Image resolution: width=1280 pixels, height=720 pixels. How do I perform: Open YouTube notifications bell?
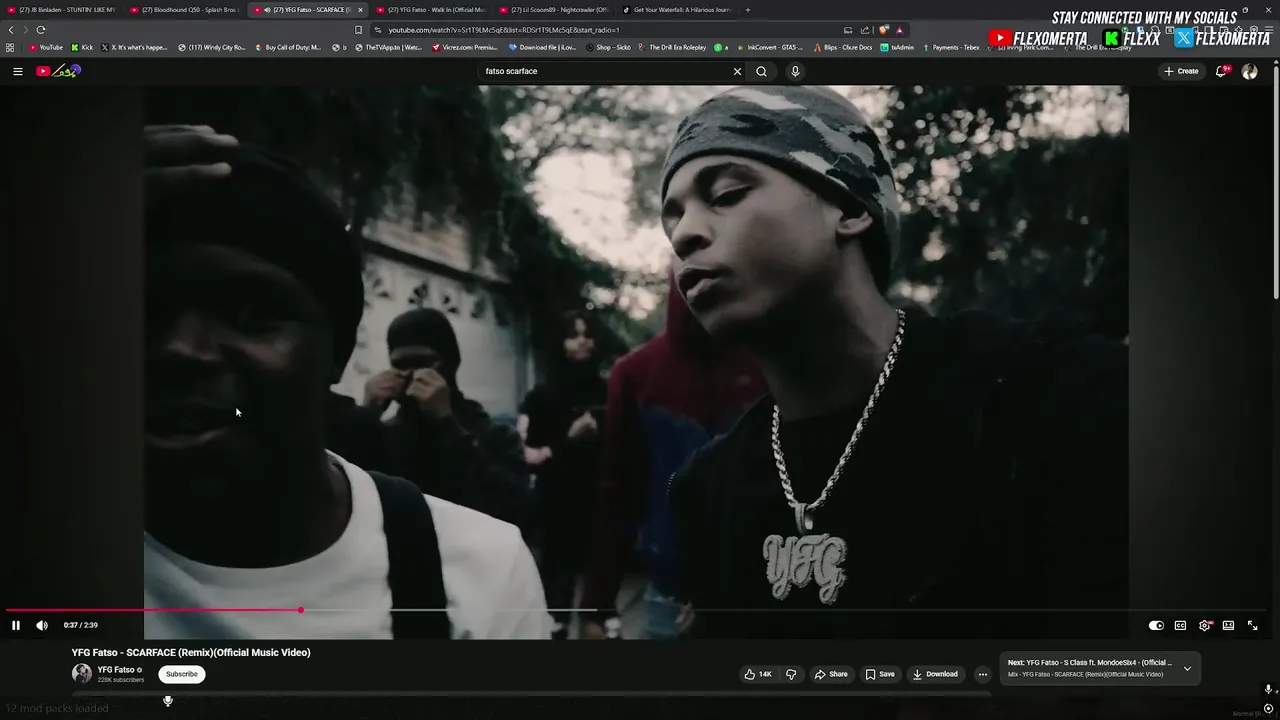[1222, 71]
